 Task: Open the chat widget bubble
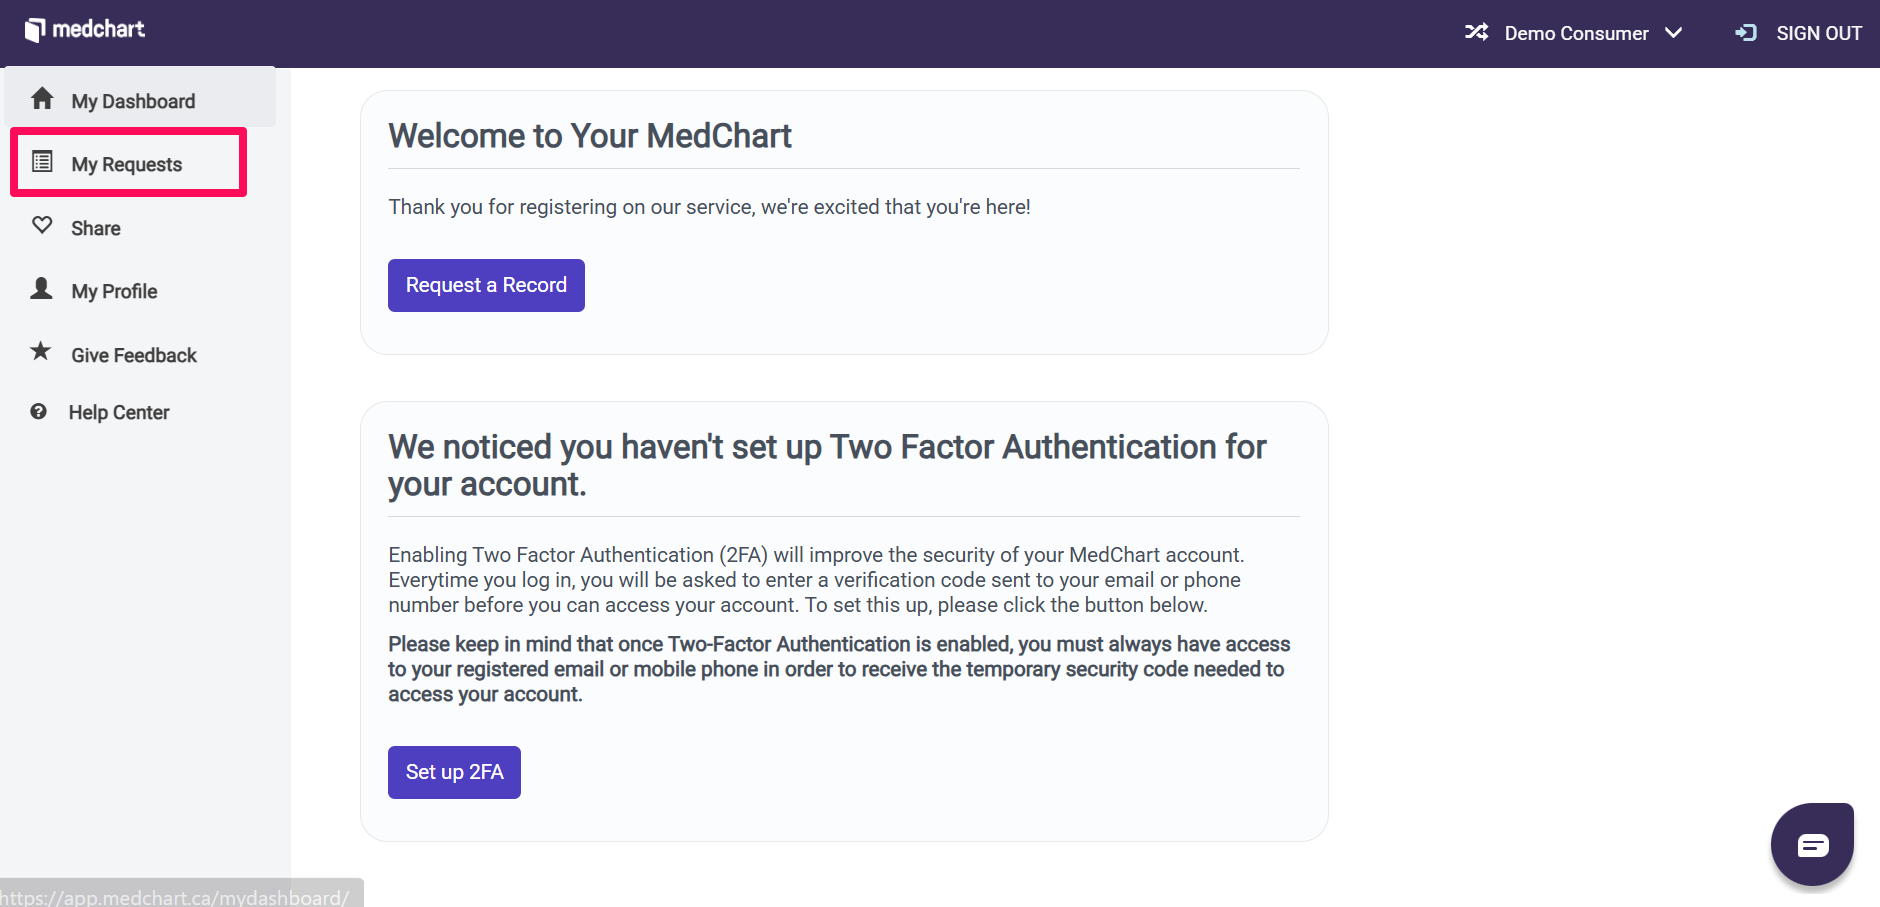[1812, 845]
